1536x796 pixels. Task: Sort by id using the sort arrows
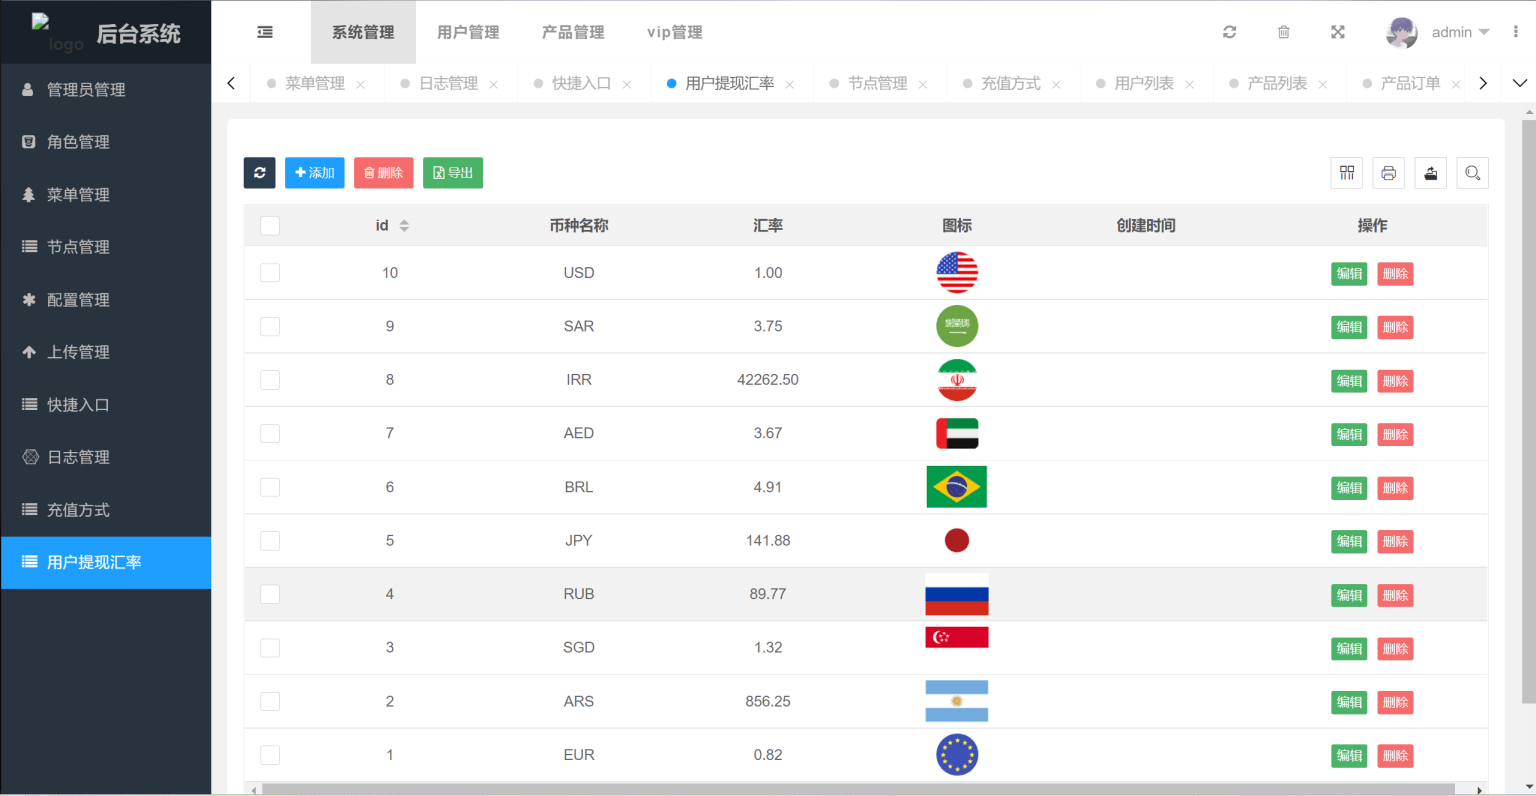[x=405, y=225]
